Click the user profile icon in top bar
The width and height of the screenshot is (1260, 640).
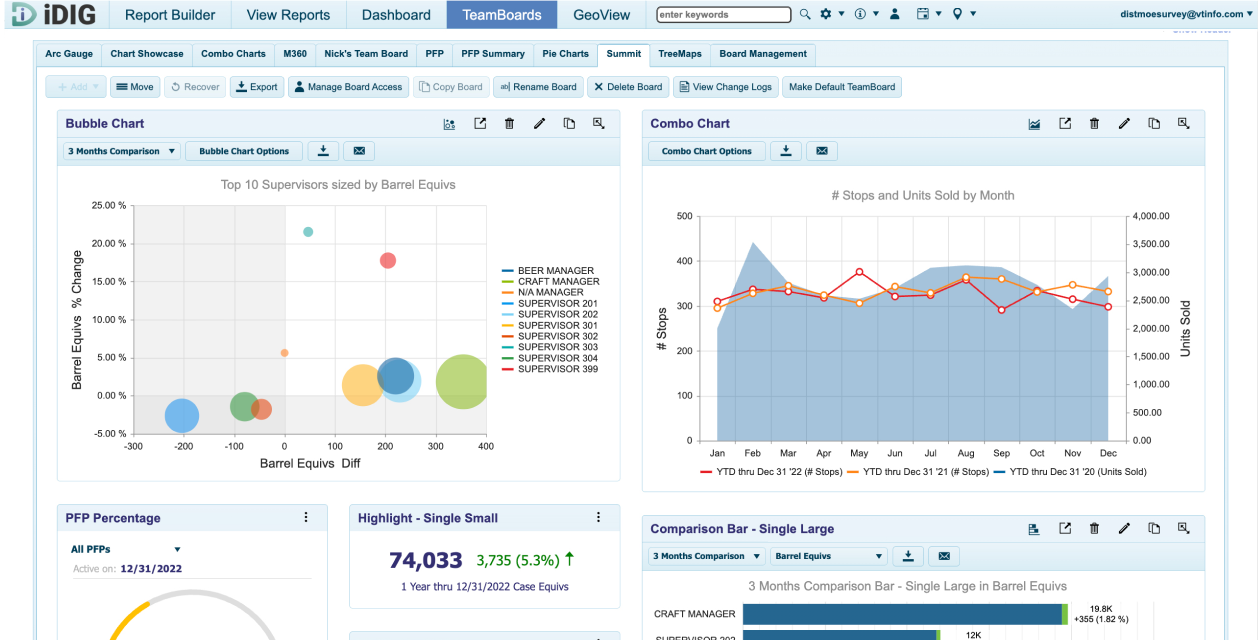(894, 15)
